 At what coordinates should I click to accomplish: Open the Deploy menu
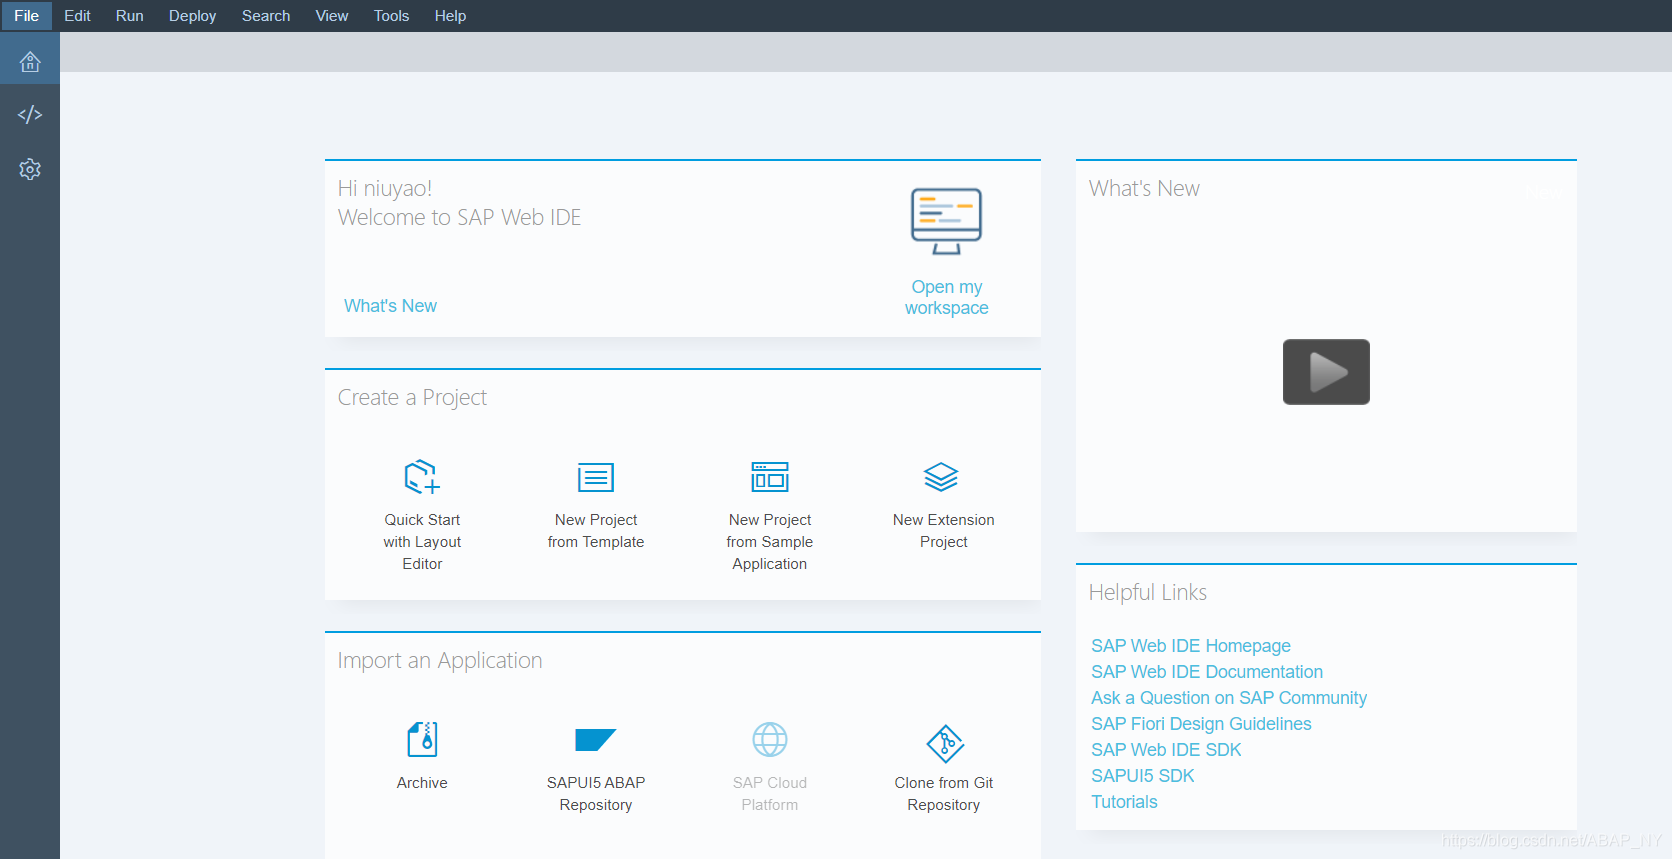point(192,16)
